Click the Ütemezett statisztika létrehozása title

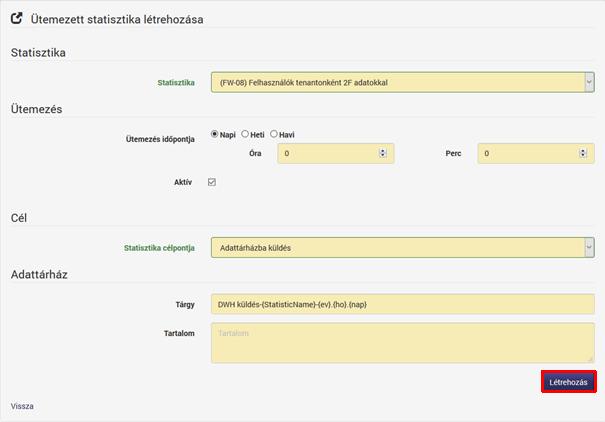pos(117,19)
